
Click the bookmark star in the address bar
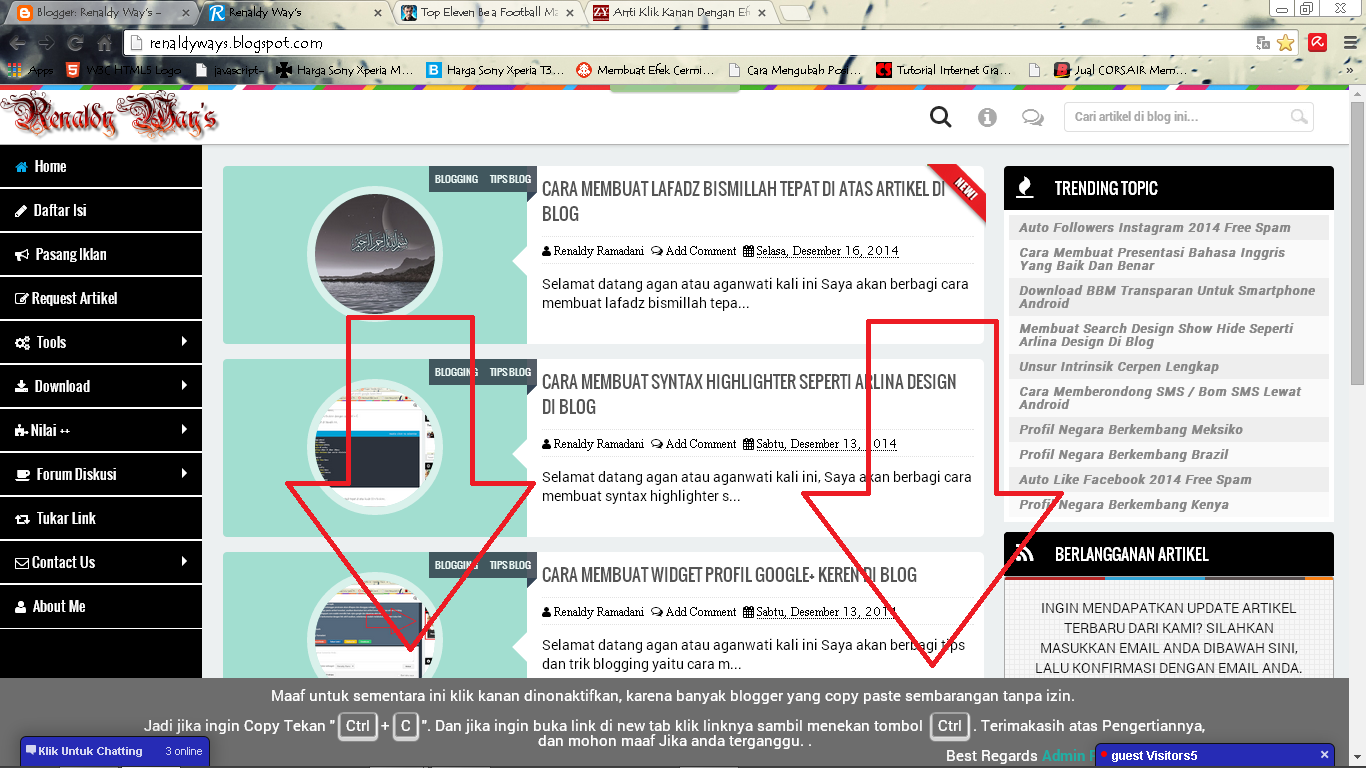1286,44
